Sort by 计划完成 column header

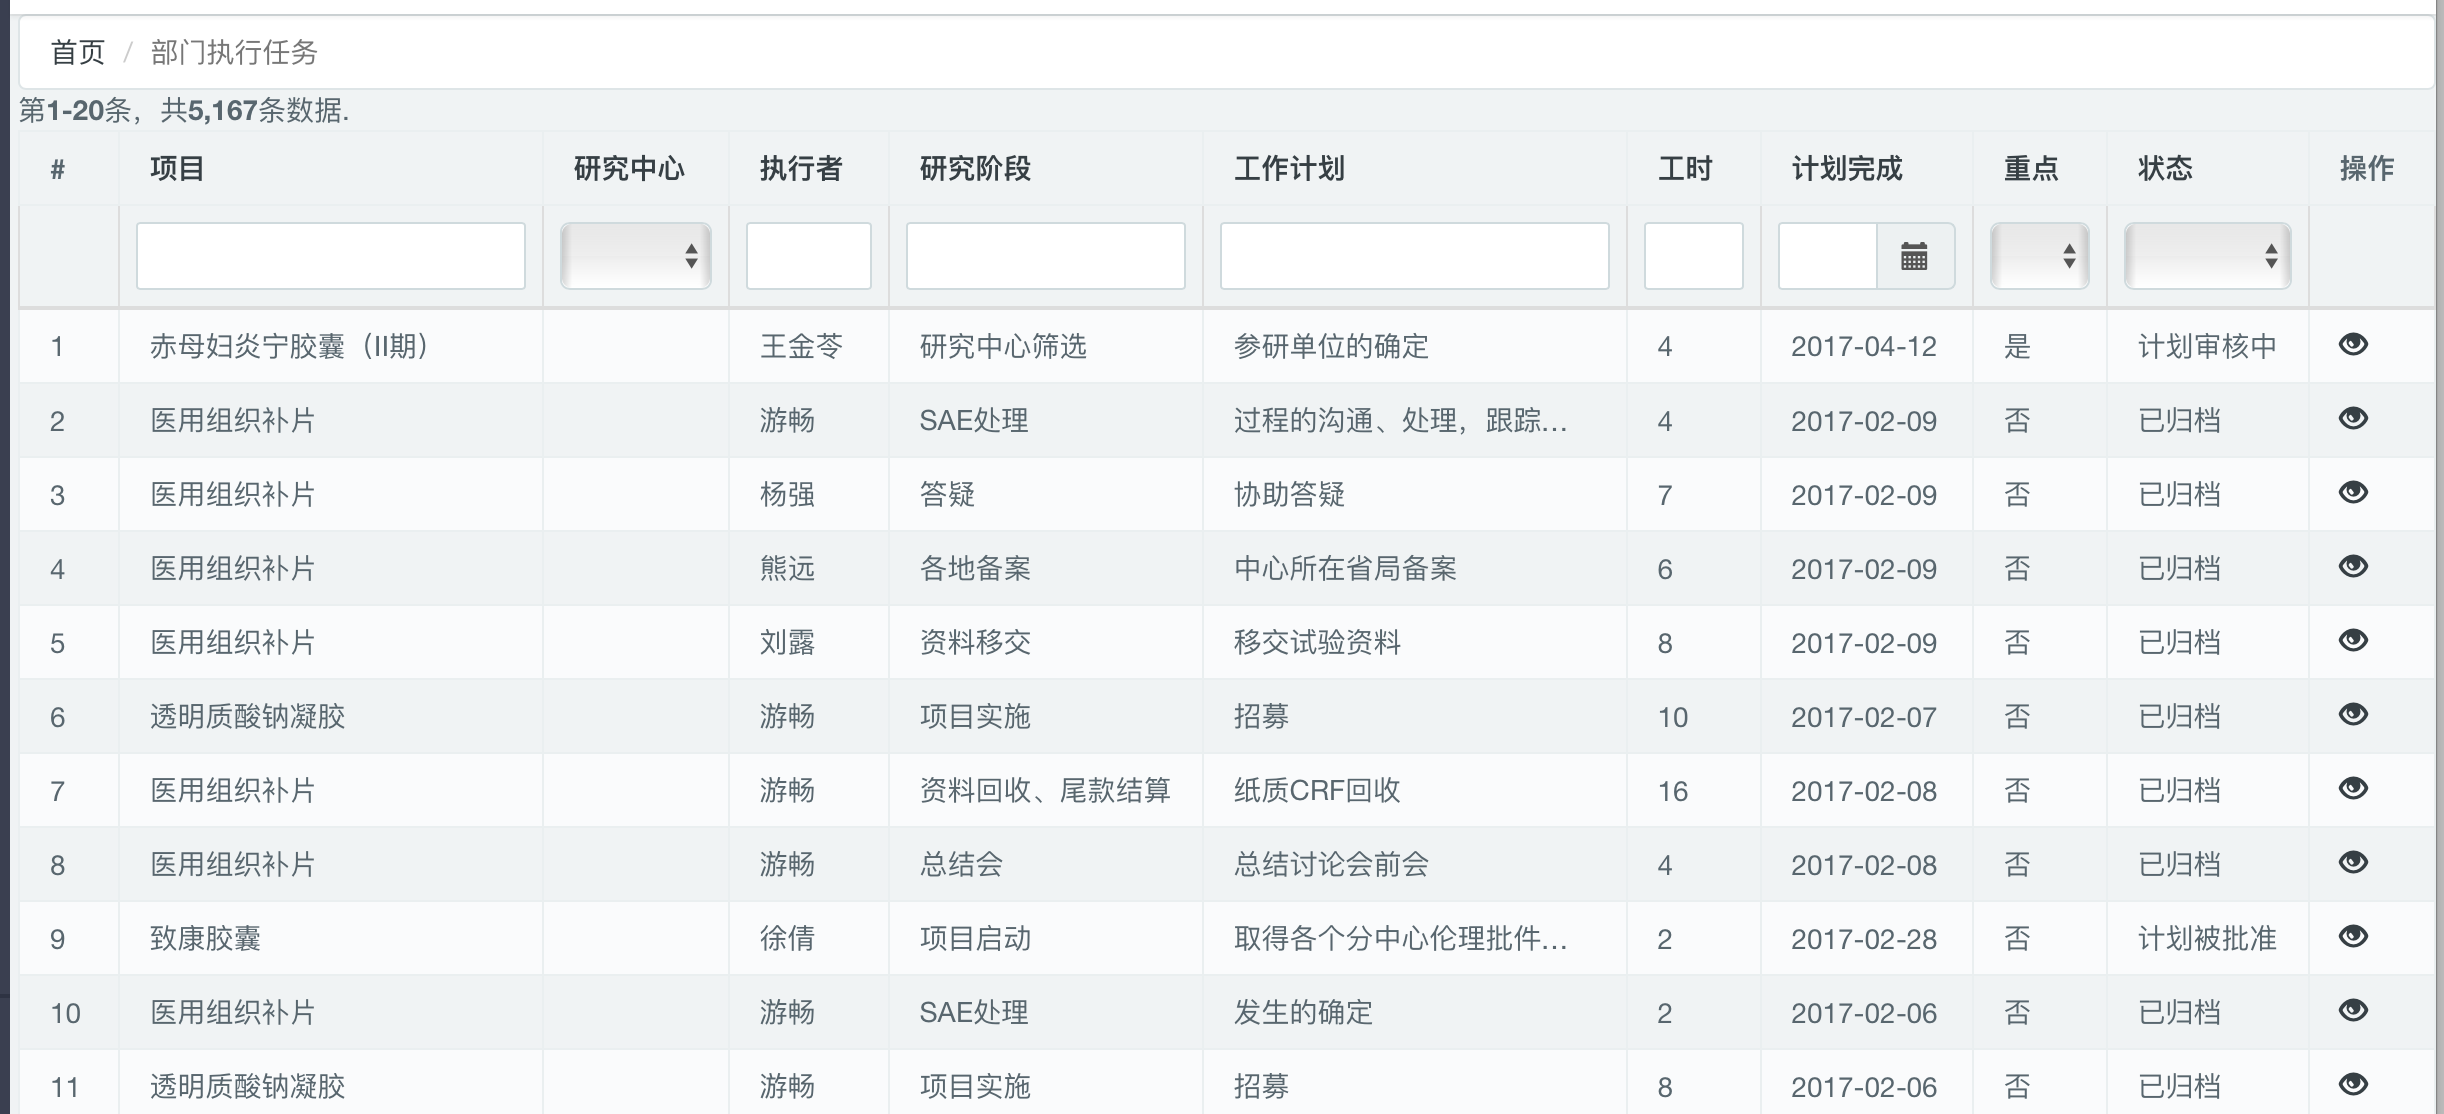tap(1847, 168)
